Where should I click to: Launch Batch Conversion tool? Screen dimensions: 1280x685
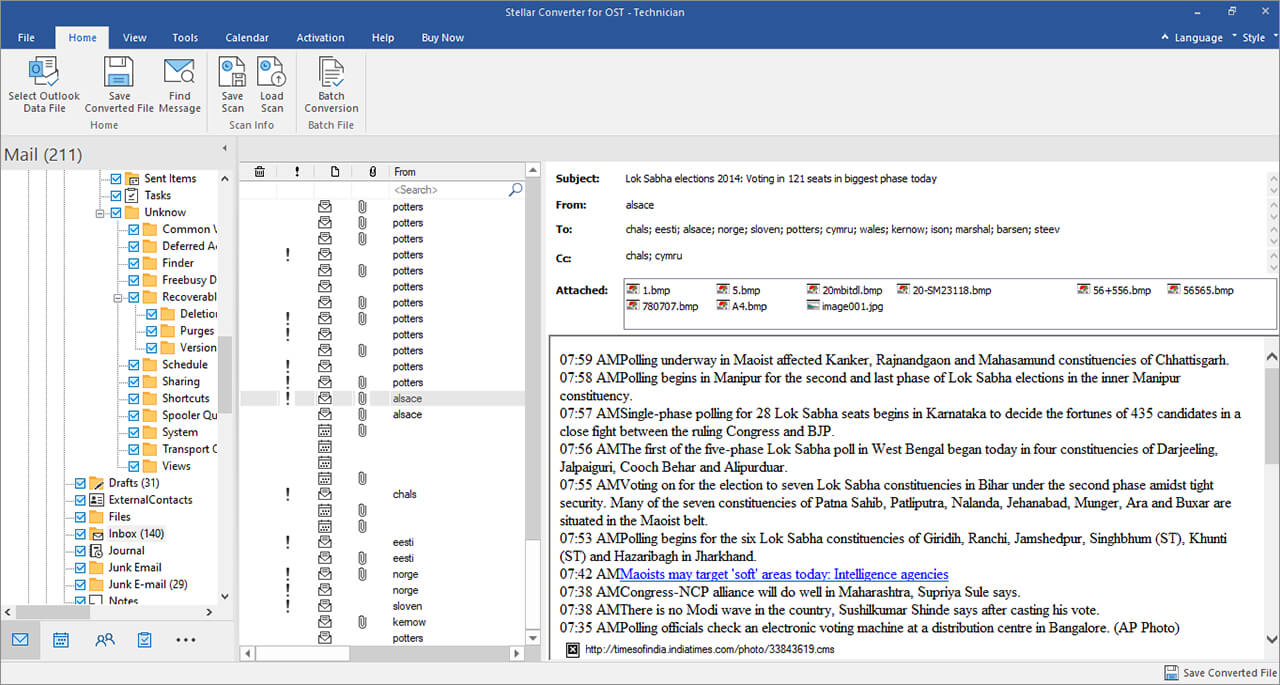click(331, 85)
